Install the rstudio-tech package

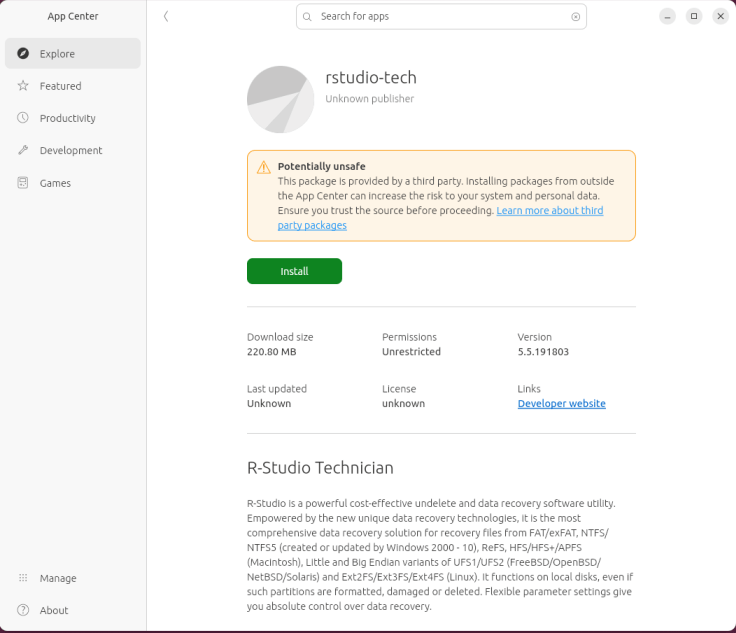294,271
